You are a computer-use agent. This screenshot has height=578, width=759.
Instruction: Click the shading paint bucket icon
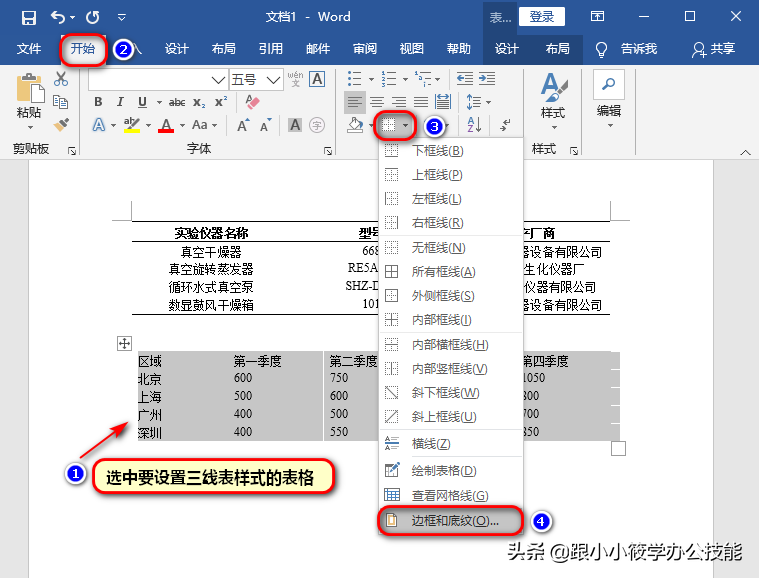[x=355, y=125]
